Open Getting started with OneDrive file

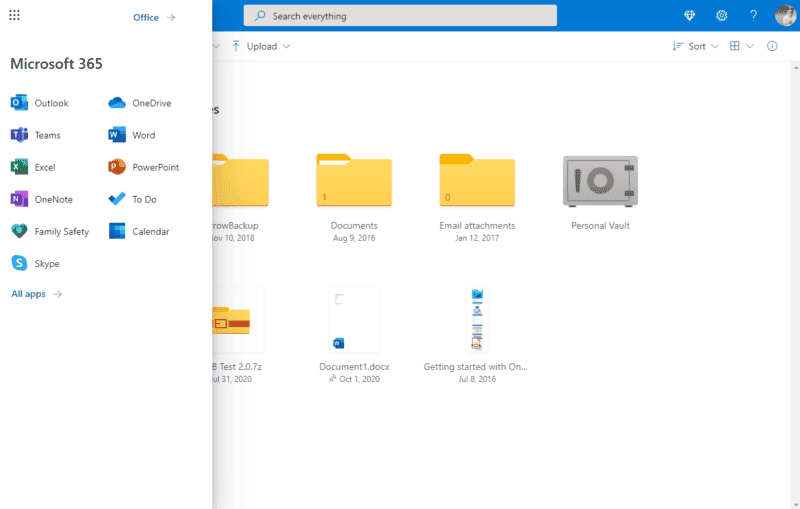(x=477, y=320)
